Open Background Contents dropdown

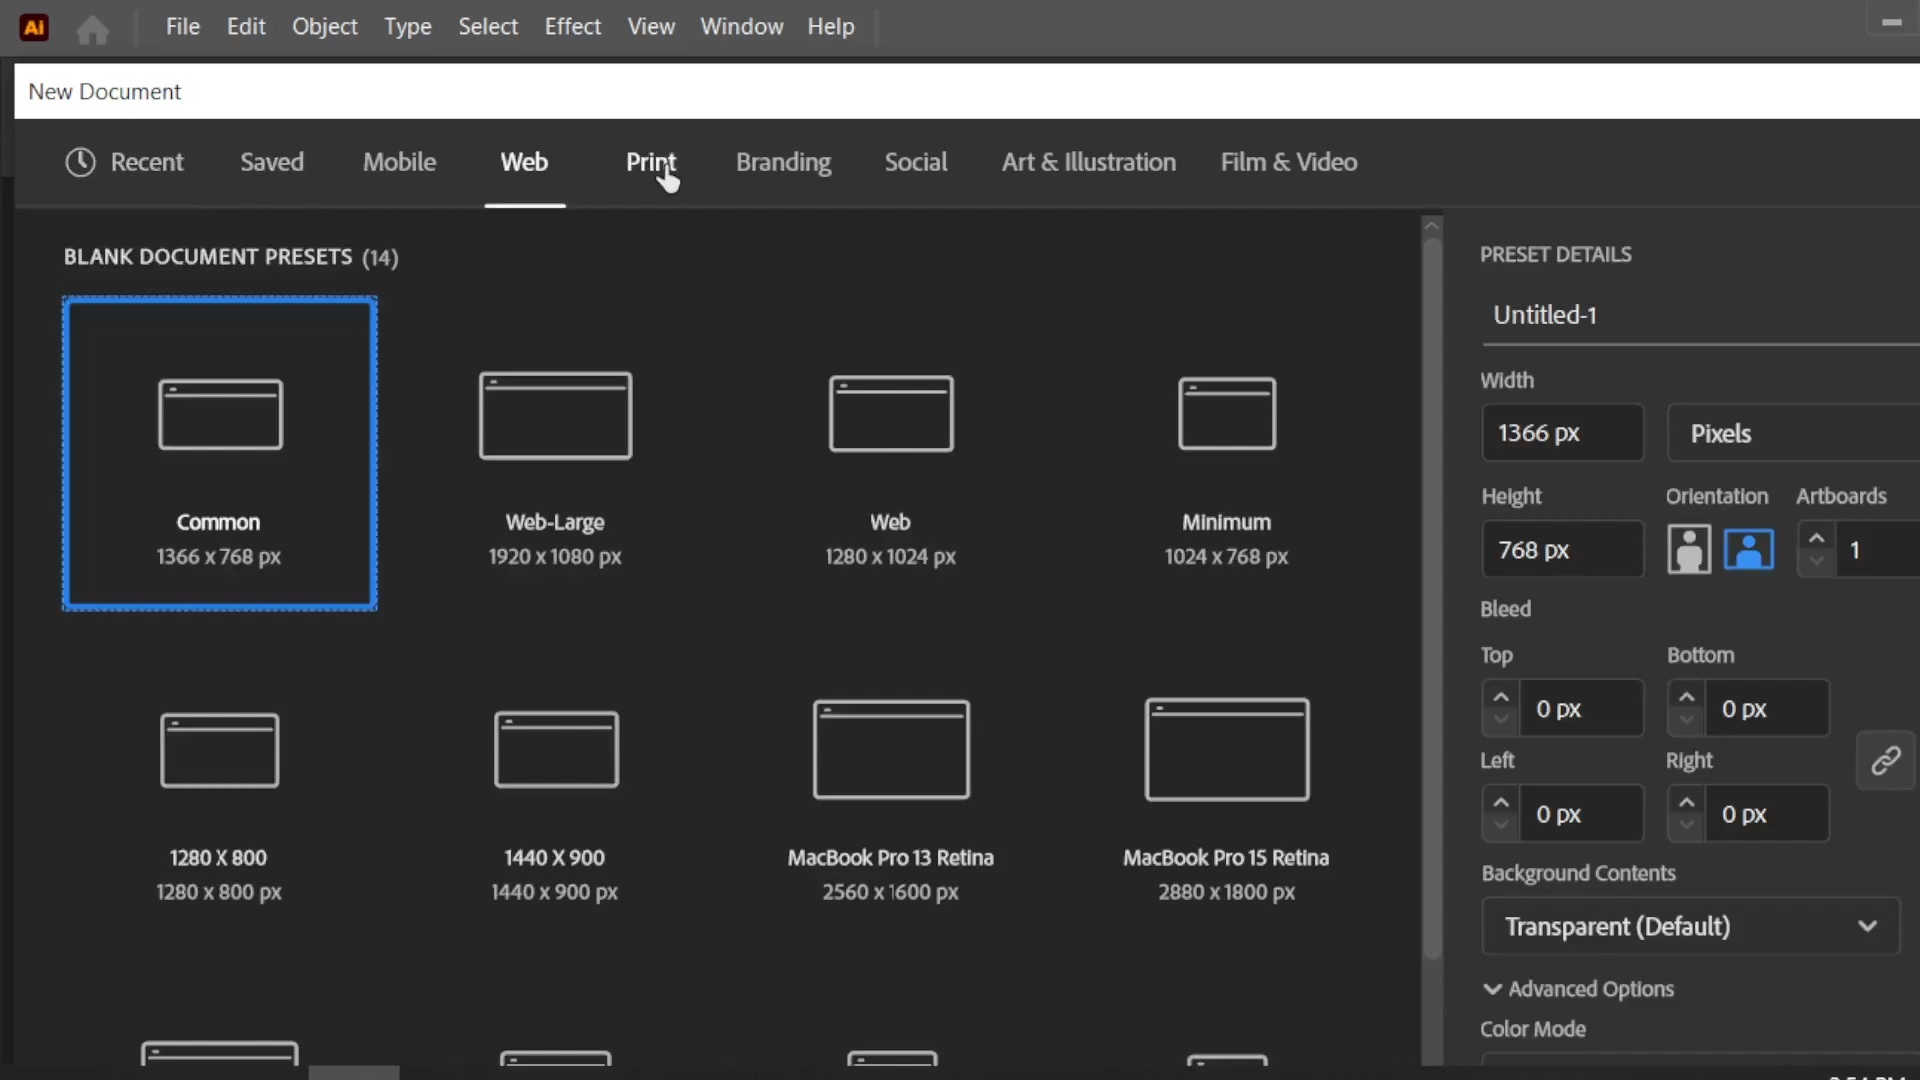point(1690,926)
